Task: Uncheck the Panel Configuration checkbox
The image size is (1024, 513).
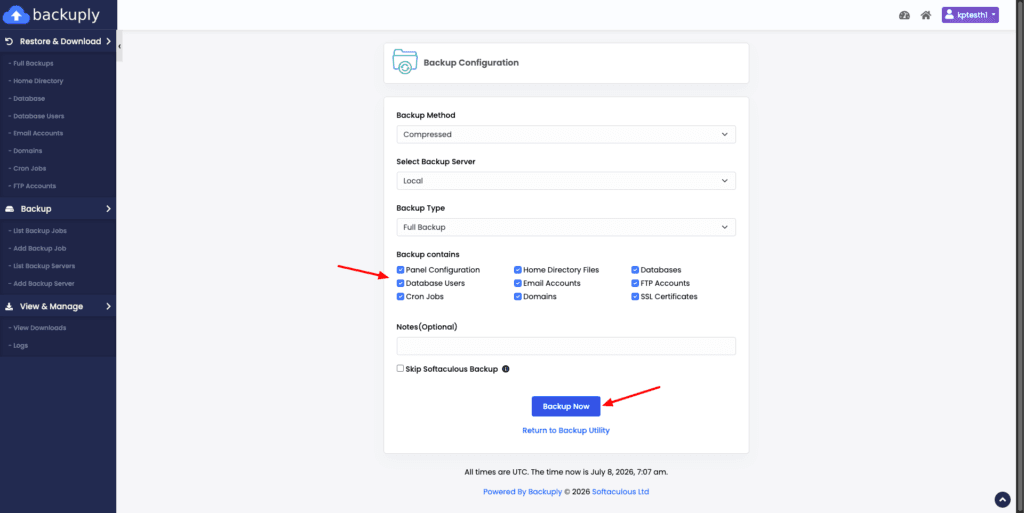Action: coord(400,270)
